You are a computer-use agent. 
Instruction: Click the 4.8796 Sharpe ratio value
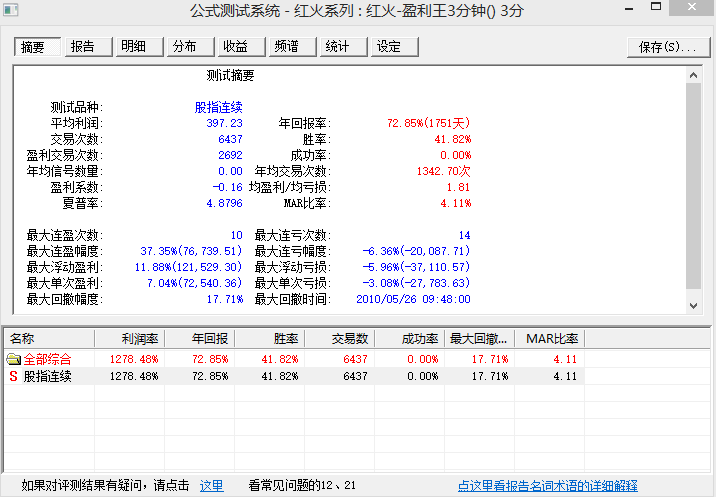224,203
